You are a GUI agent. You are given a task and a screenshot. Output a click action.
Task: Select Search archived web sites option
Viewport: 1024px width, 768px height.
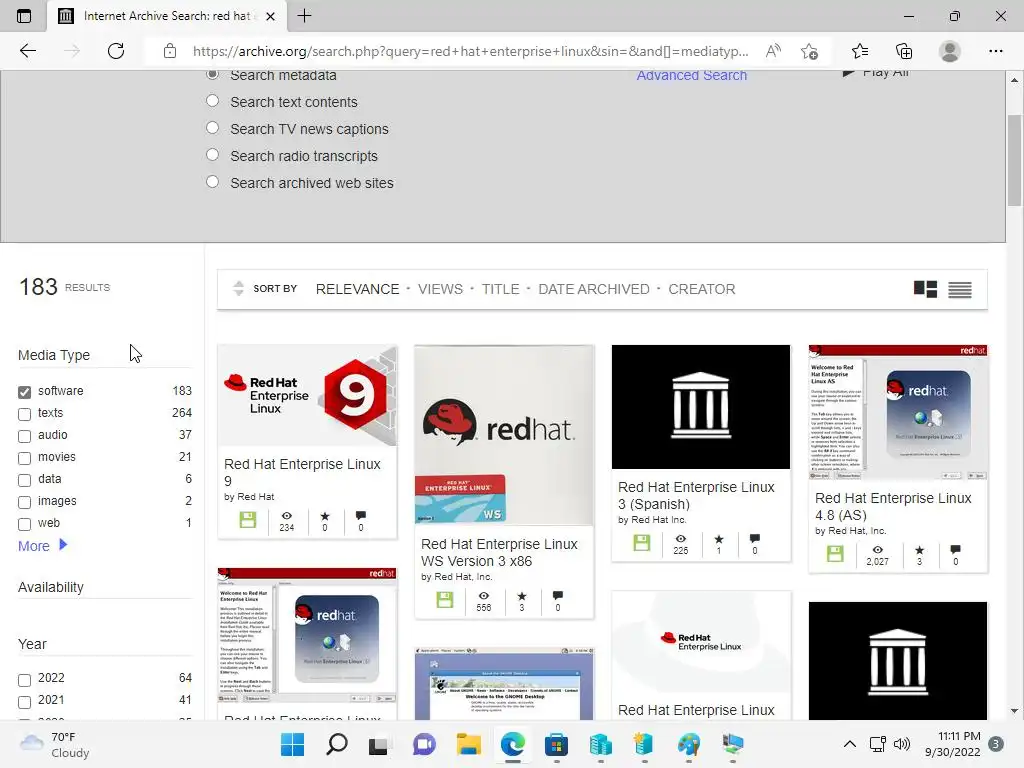(x=212, y=182)
